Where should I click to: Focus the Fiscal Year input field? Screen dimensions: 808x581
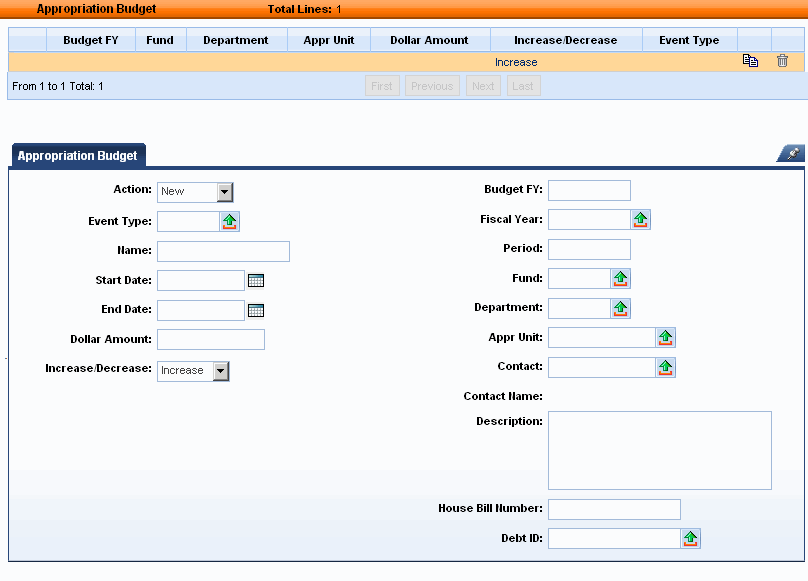tap(590, 220)
